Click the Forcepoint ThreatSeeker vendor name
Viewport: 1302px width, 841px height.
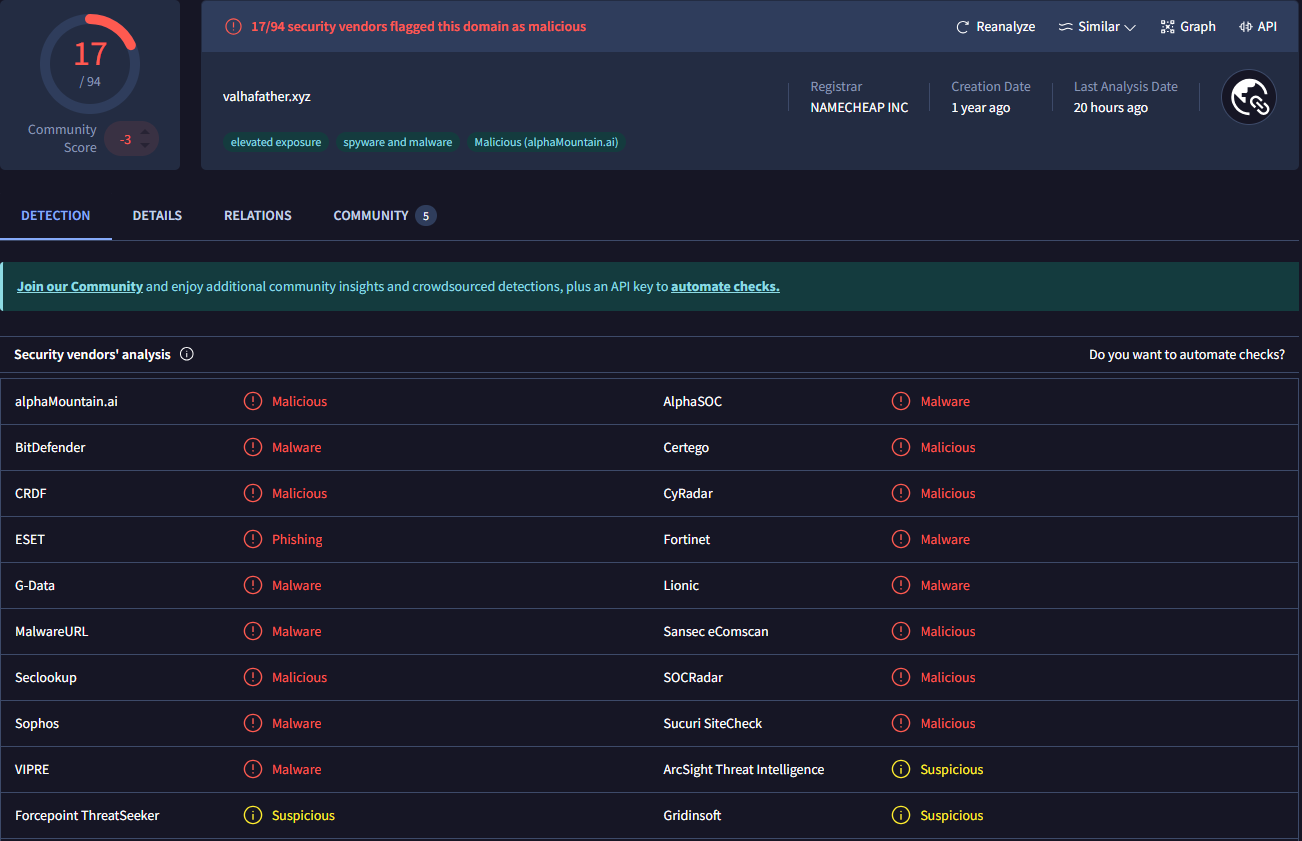87,815
